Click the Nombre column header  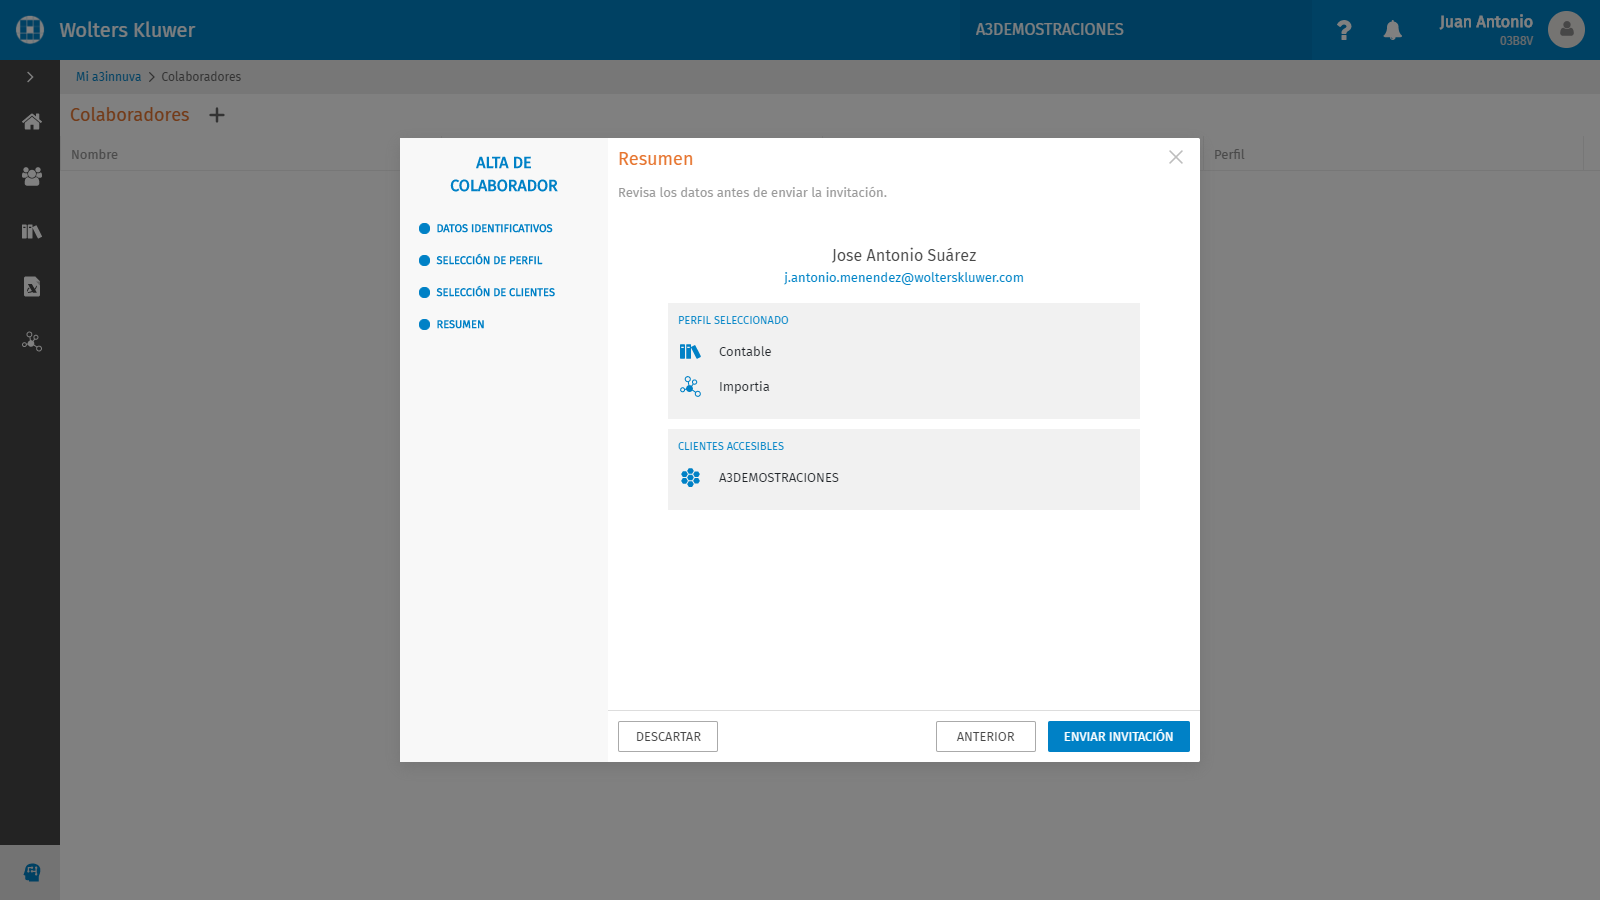(95, 155)
